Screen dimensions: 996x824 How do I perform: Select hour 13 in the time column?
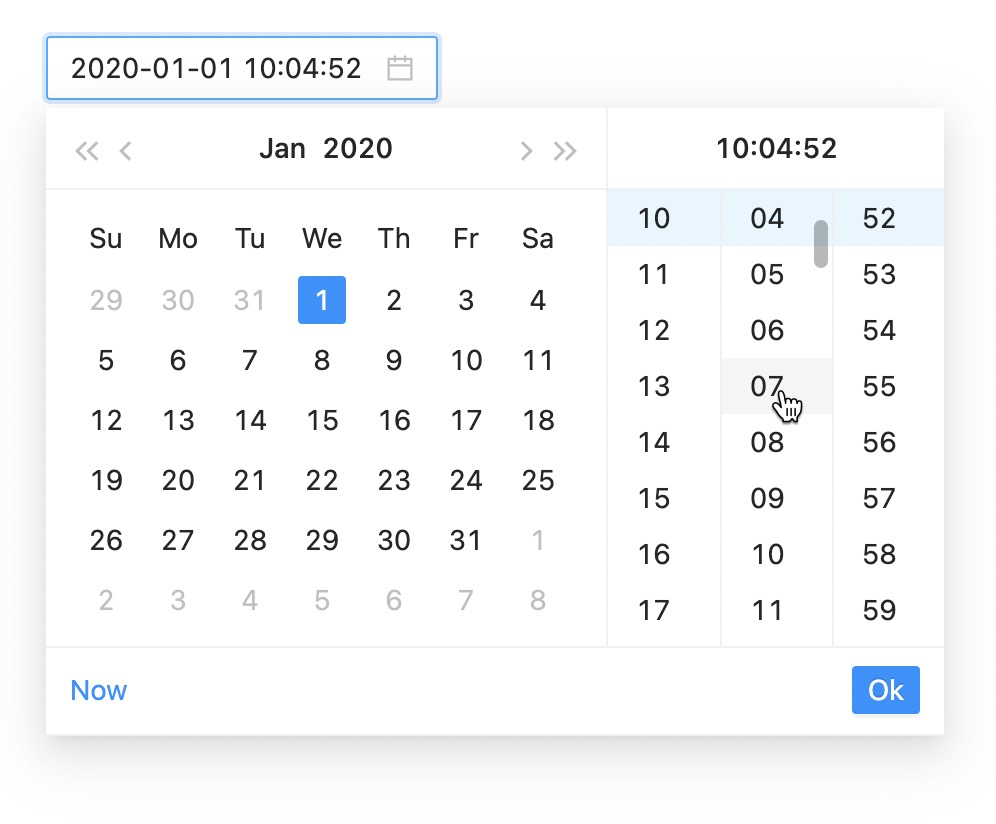tap(652, 386)
